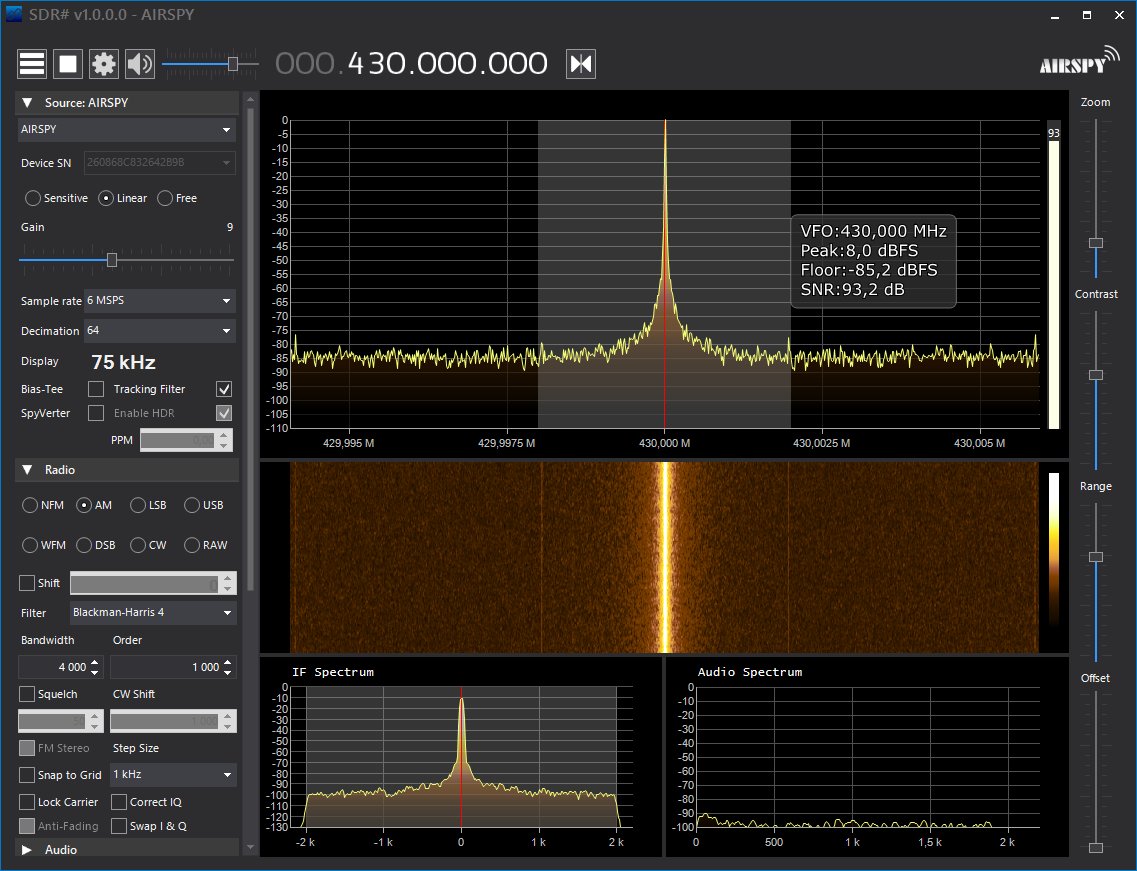This screenshot has height=871, width=1137.
Task: Adjust the Offset slider
Action: [1096, 848]
